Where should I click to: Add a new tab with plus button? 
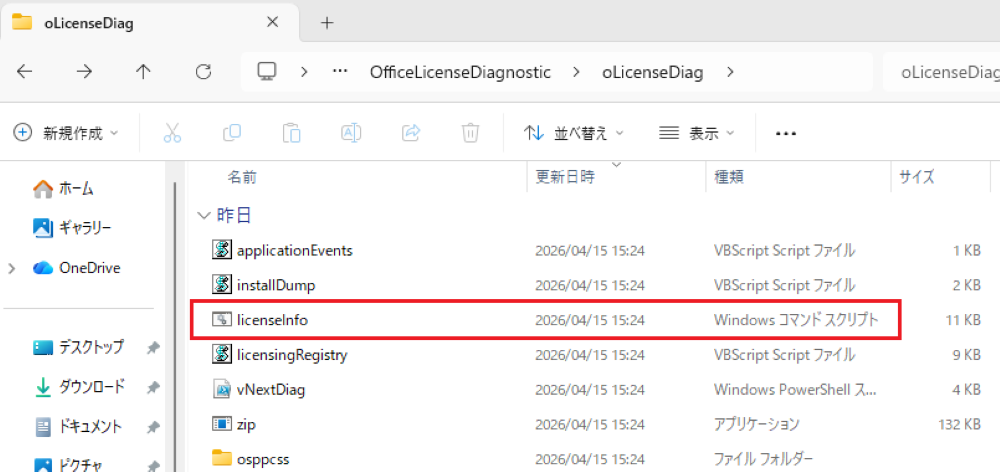click(x=326, y=23)
